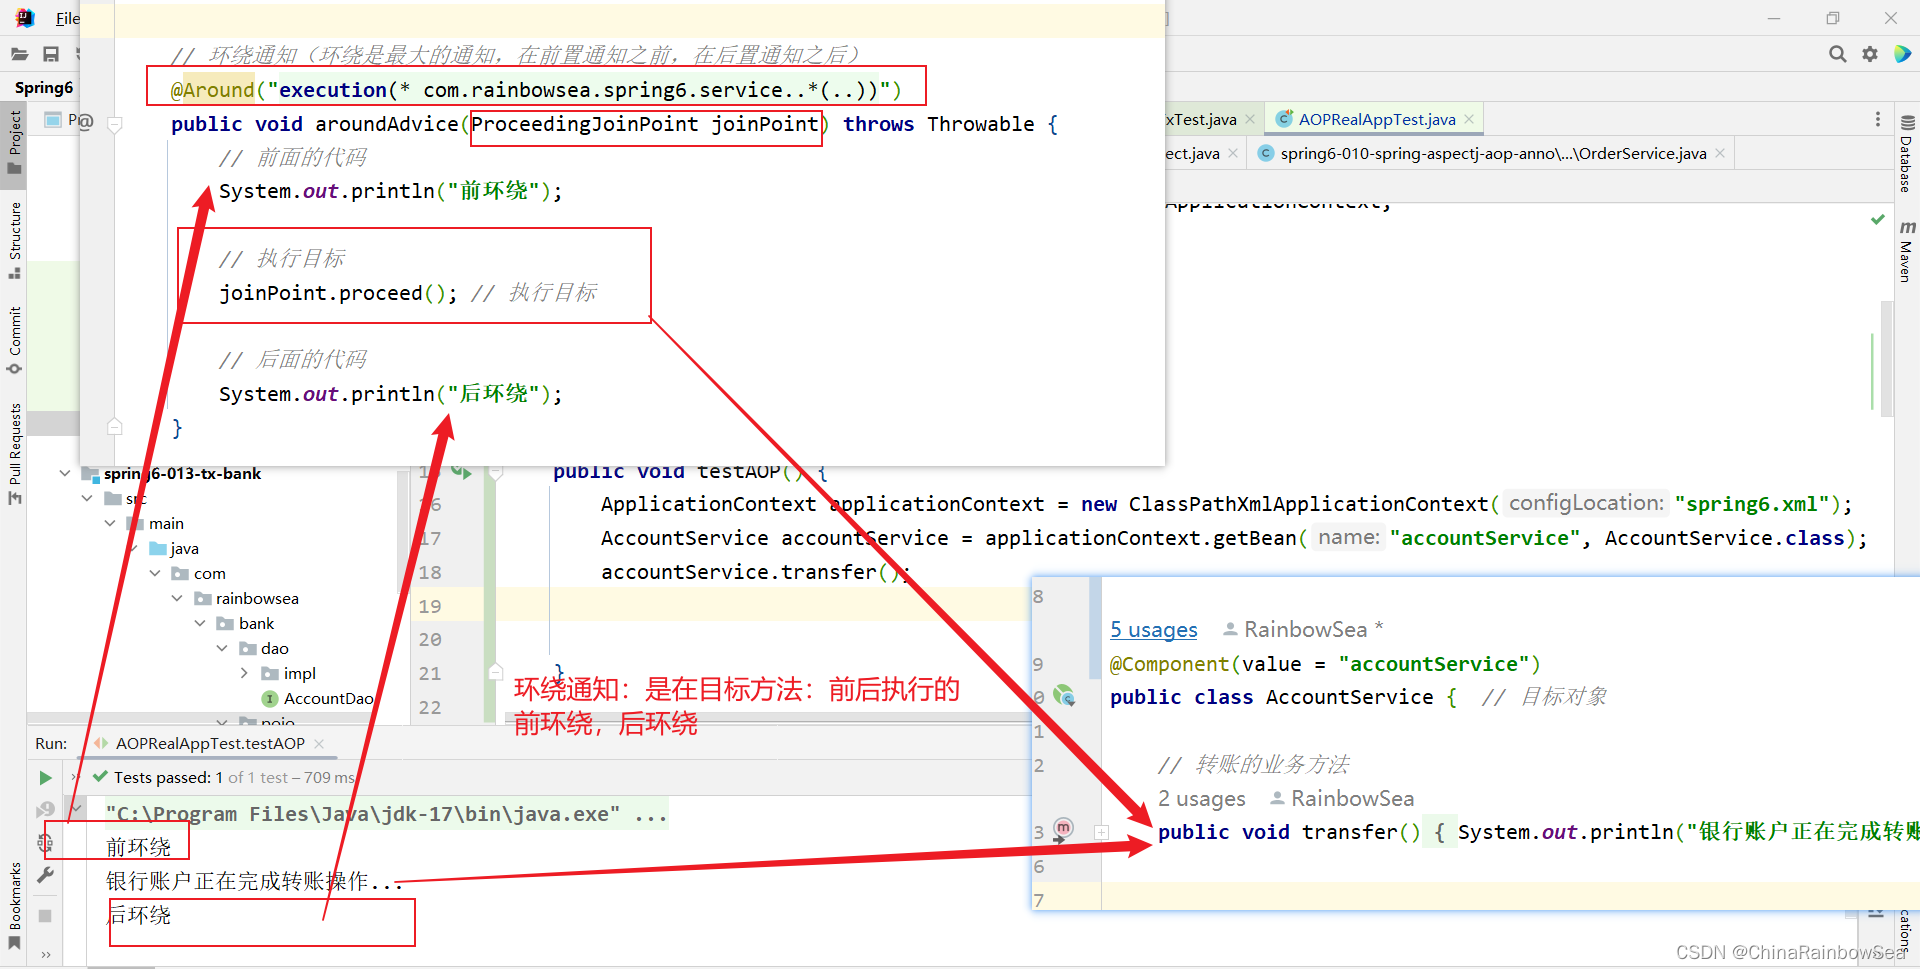This screenshot has height=969, width=1920.
Task: Click the RainbowSea author hint above class
Action: click(x=1304, y=629)
